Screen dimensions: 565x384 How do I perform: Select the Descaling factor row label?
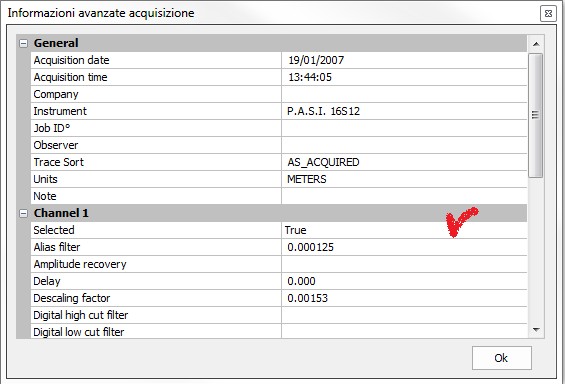pos(71,298)
